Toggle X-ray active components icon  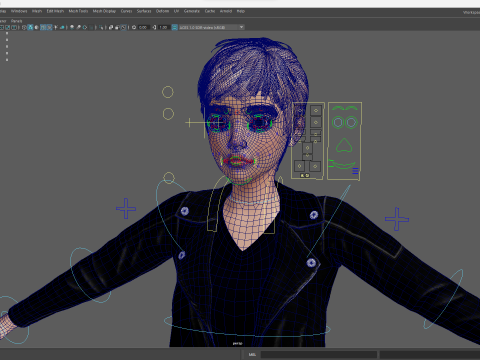(x=117, y=27)
